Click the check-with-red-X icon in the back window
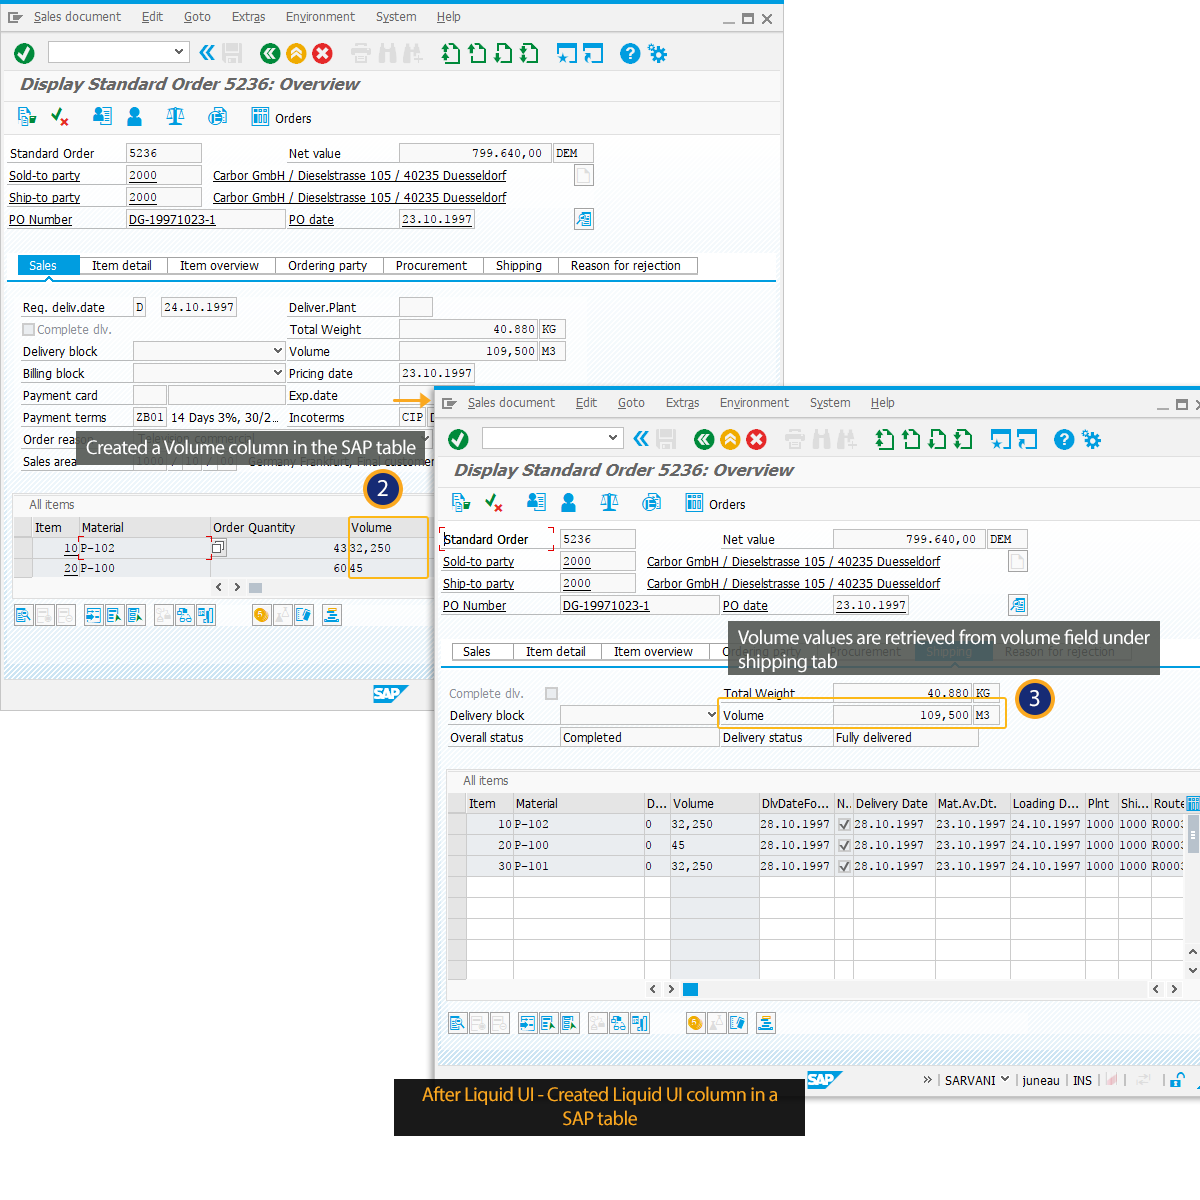Screen dimensions: 1200x1200 60,117
